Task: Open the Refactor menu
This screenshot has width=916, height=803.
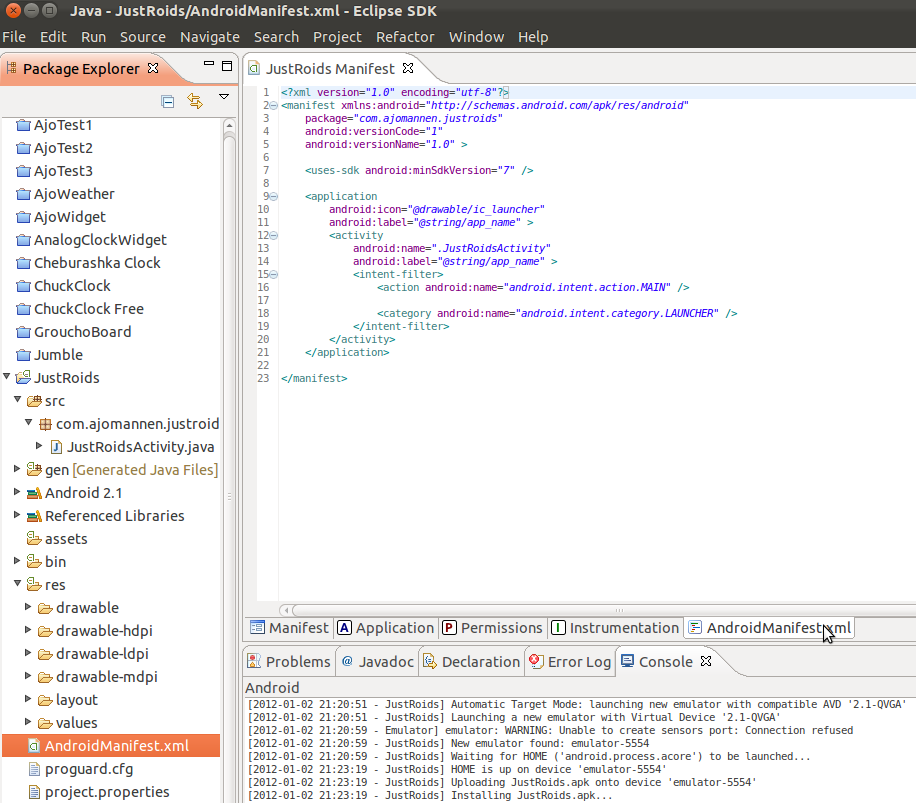Action: point(405,37)
